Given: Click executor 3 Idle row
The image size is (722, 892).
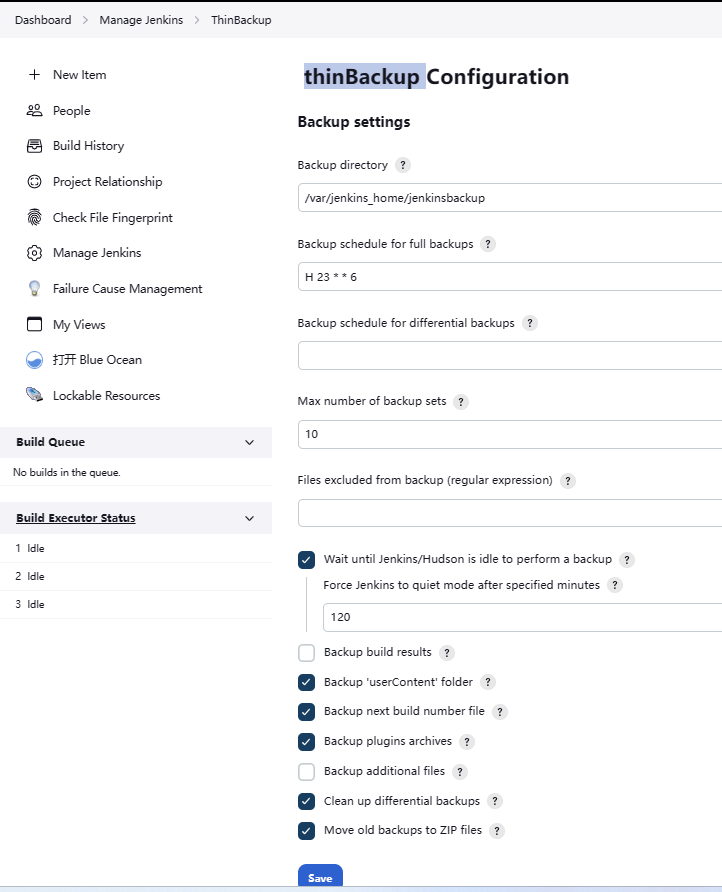Looking at the screenshot, I should coord(136,605).
